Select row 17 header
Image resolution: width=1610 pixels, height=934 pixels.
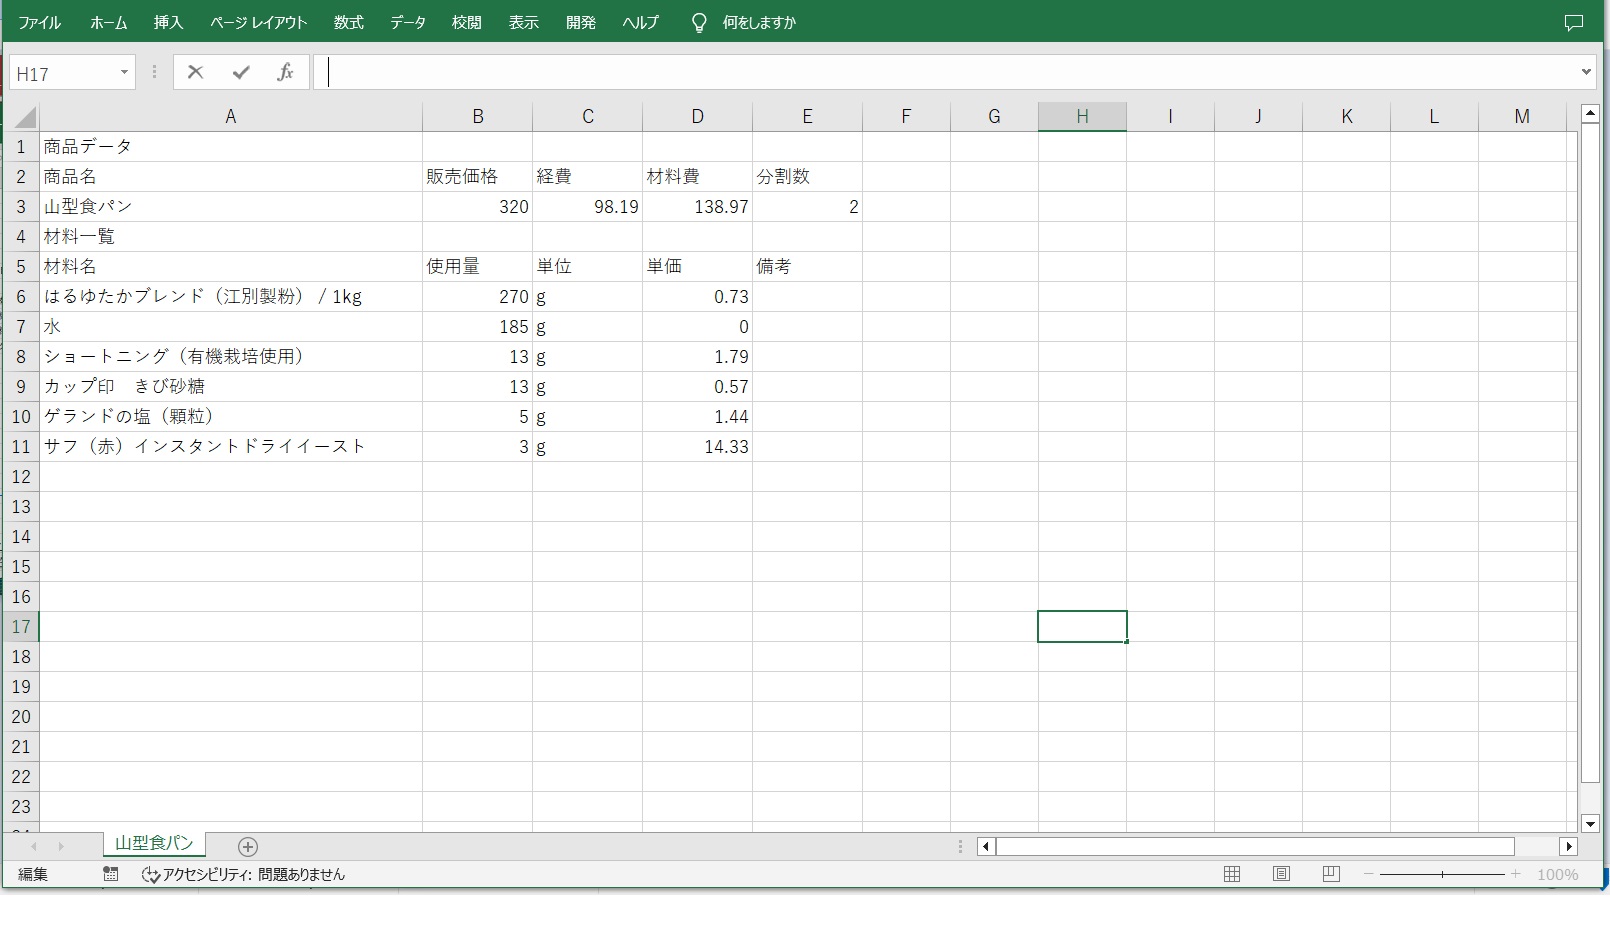[x=21, y=627]
